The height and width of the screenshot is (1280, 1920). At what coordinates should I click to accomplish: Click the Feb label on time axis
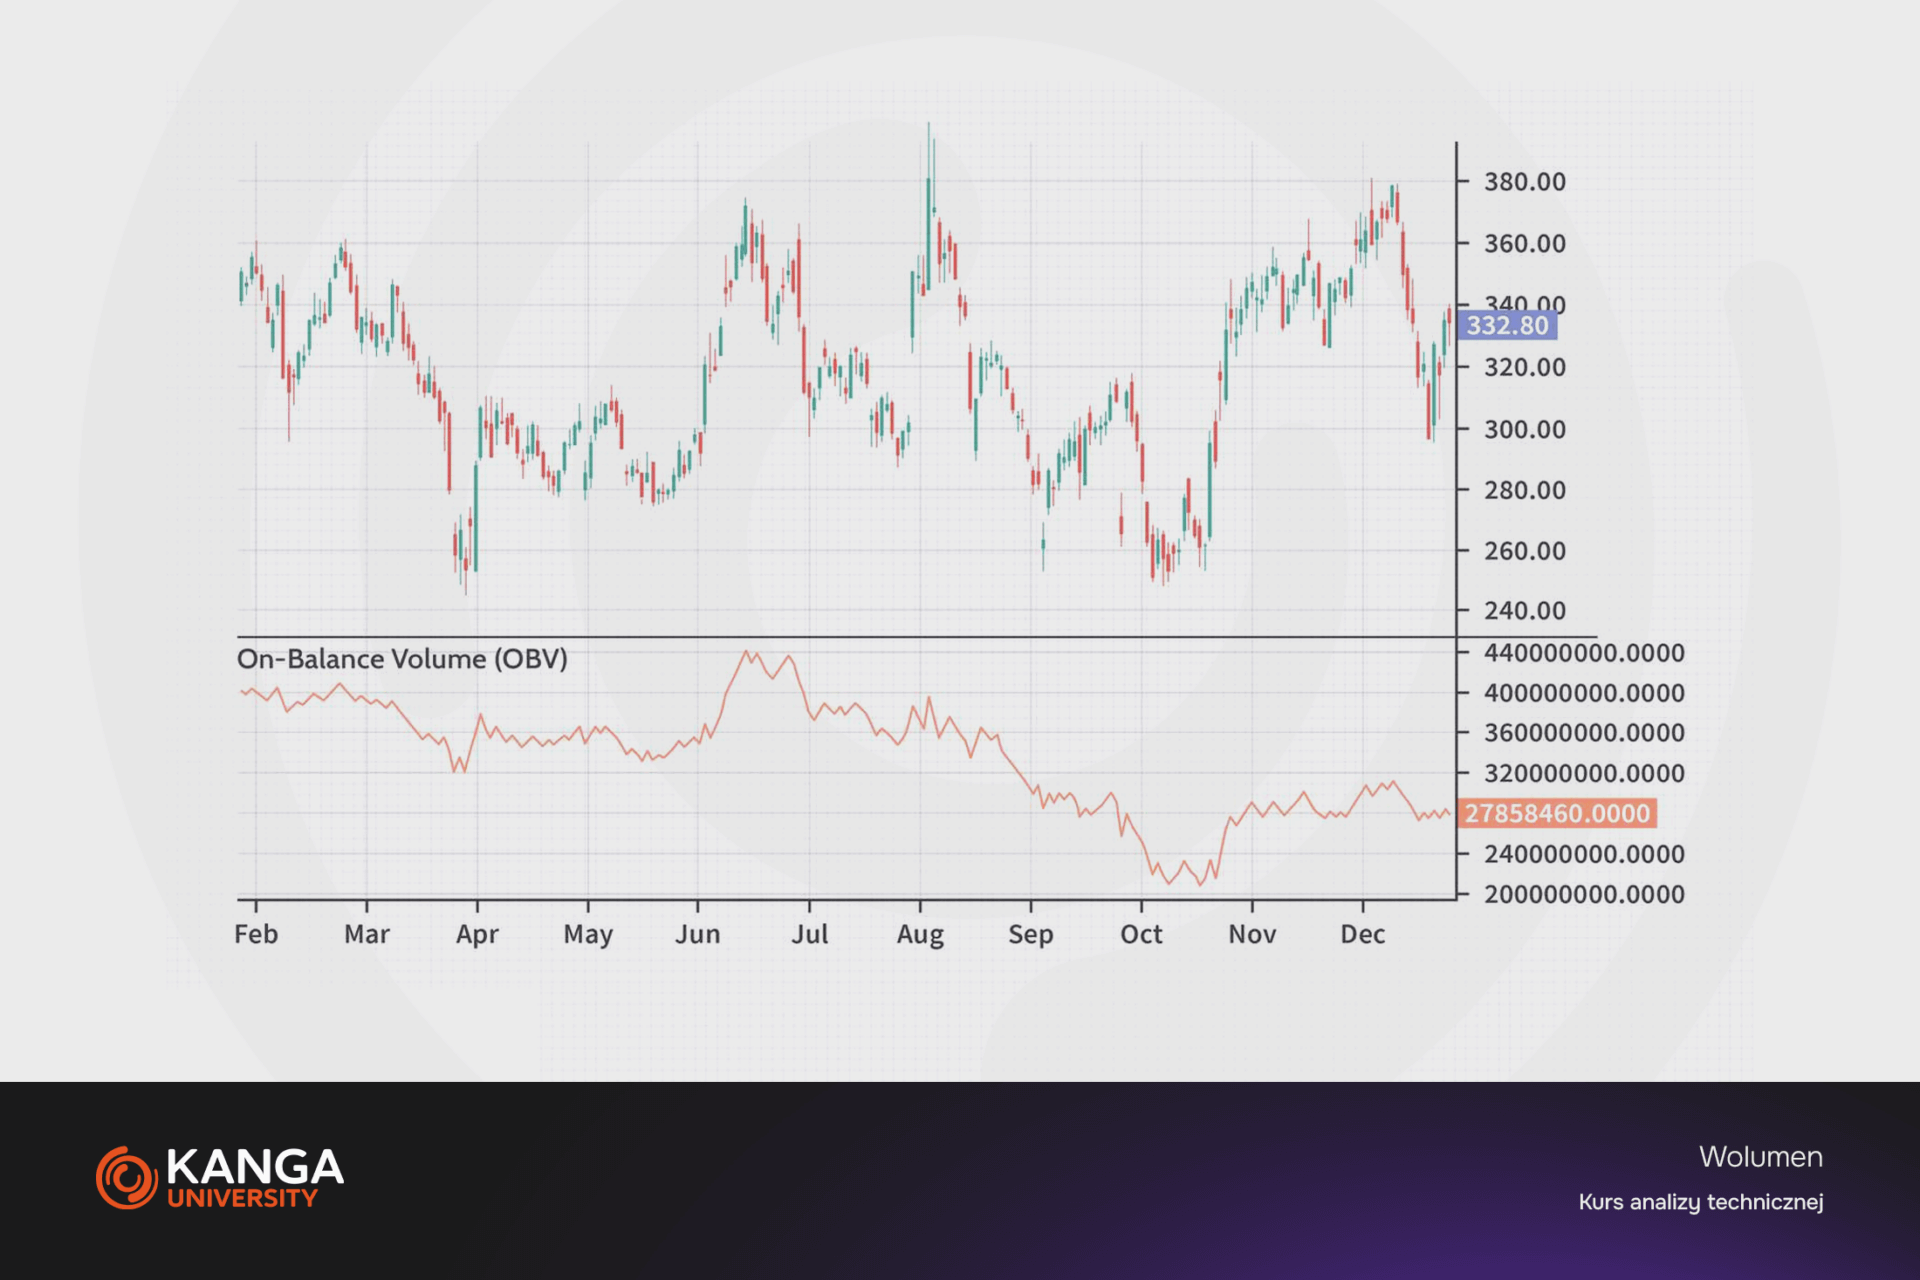coord(256,934)
